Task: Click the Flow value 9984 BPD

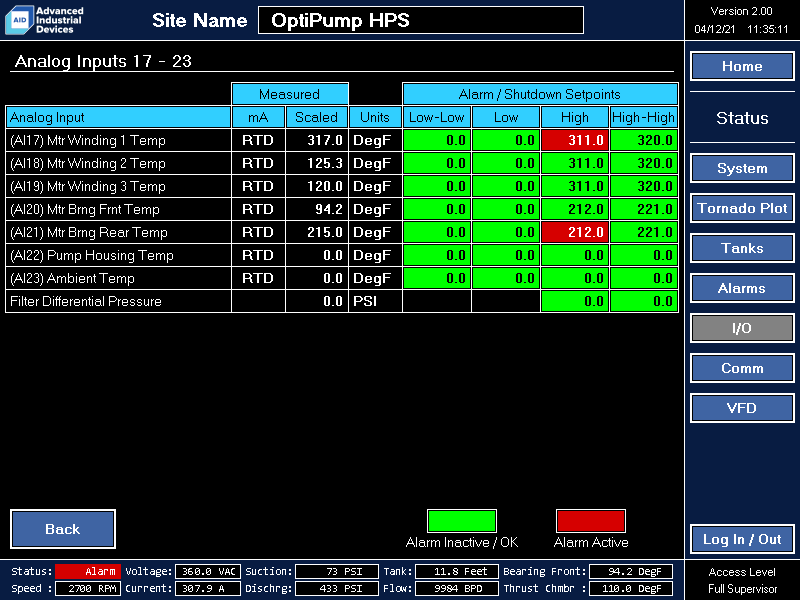Action: (457, 588)
